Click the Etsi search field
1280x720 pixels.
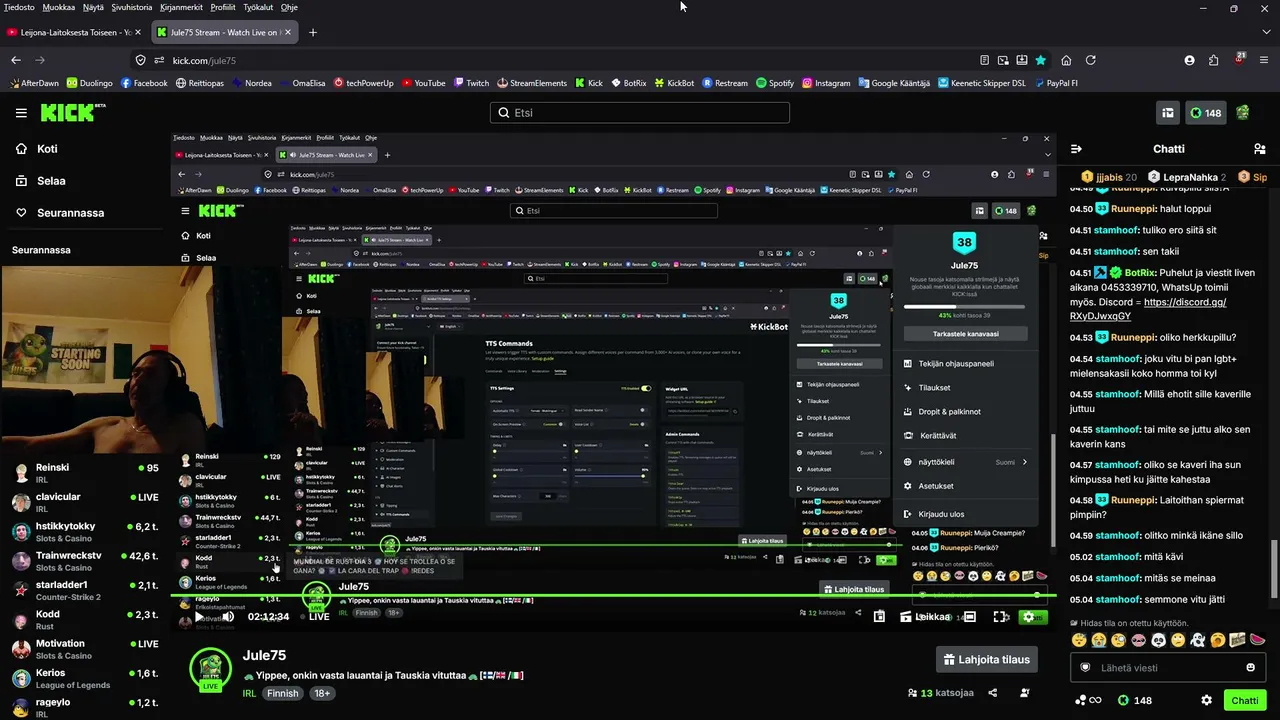click(x=640, y=113)
